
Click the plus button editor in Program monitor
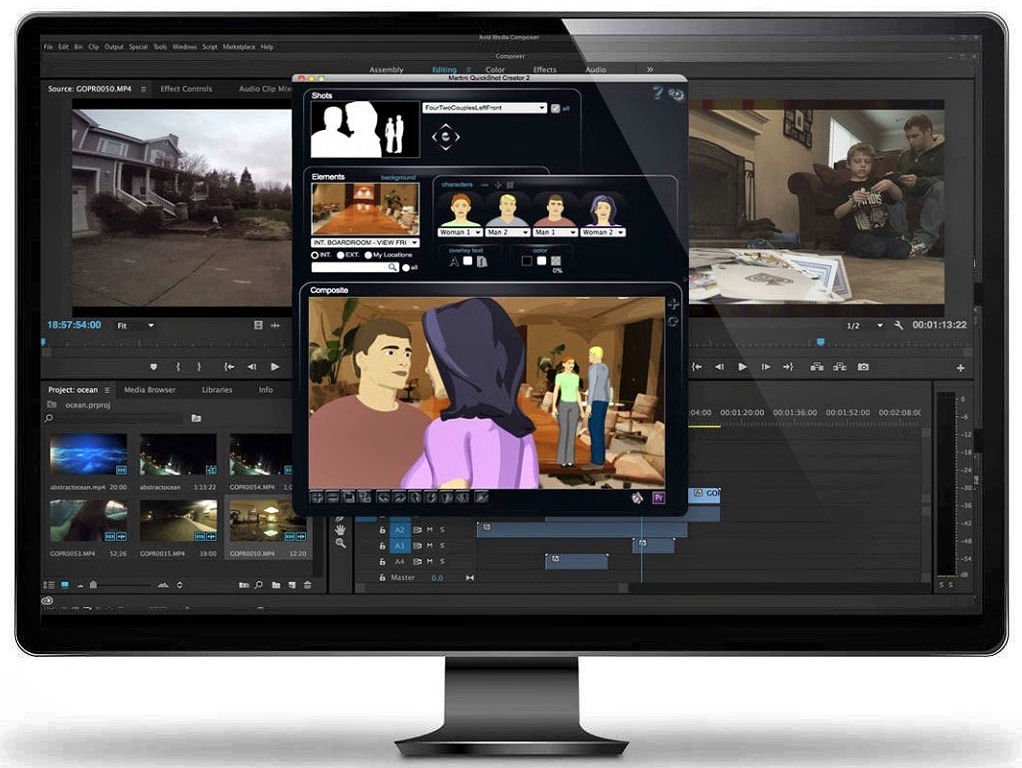point(960,368)
